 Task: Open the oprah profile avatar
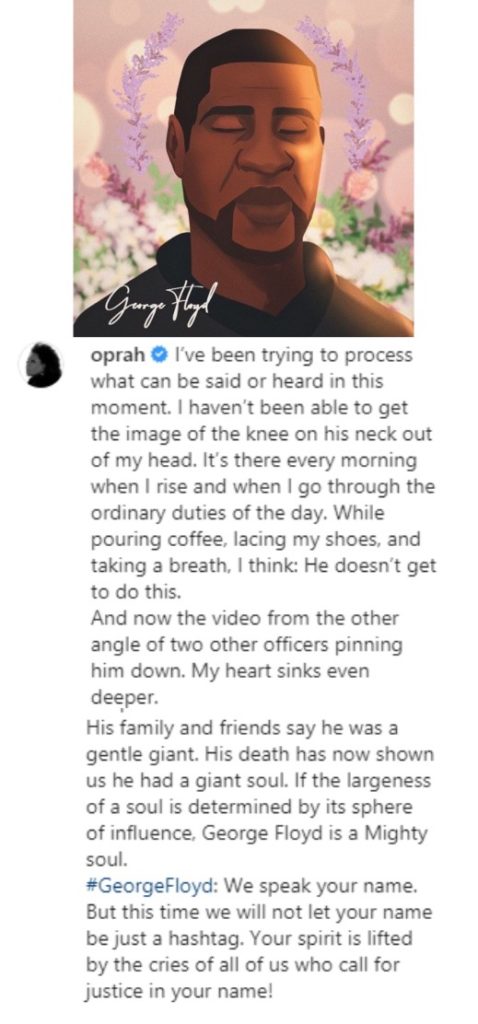tap(40, 364)
